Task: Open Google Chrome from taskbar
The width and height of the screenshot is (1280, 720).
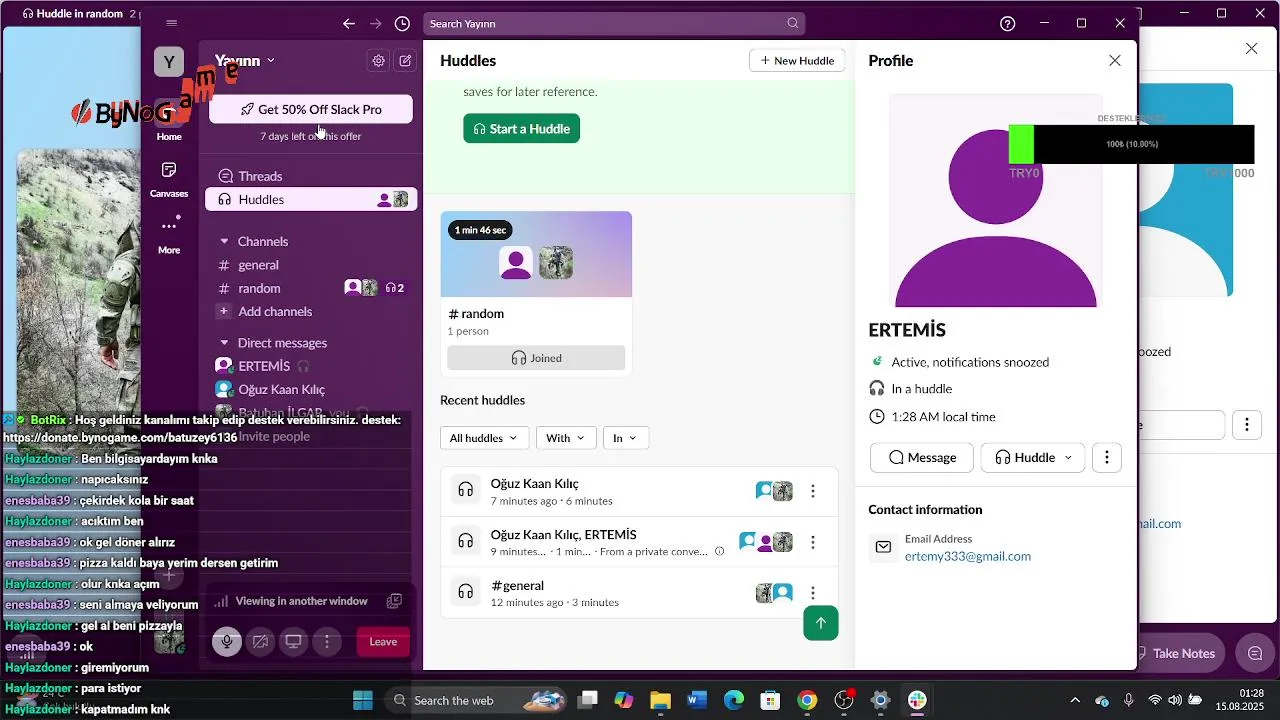Action: pyautogui.click(x=807, y=700)
